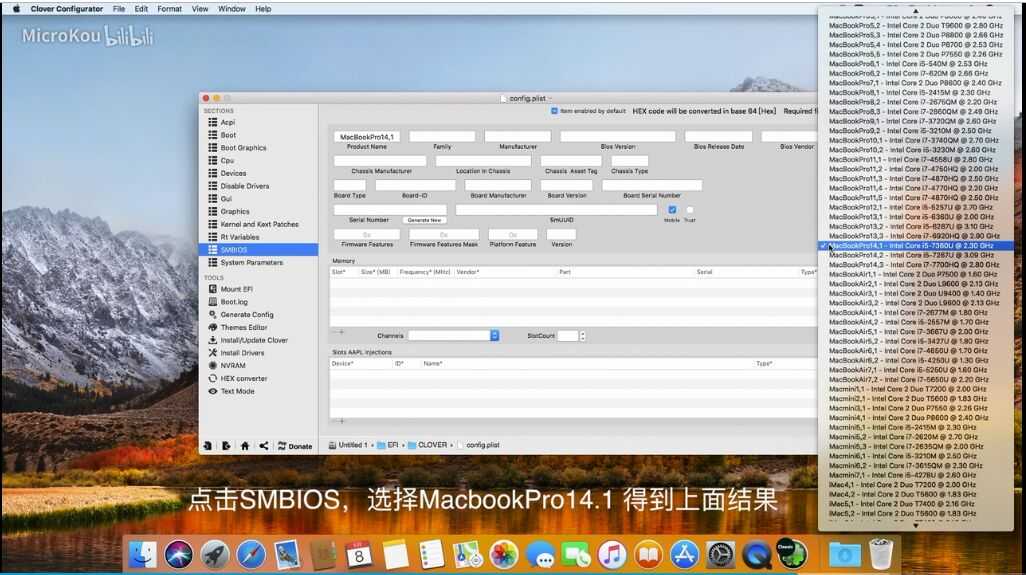The width and height of the screenshot is (1026, 575).
Task: Open the Devices section
Action: 233,173
